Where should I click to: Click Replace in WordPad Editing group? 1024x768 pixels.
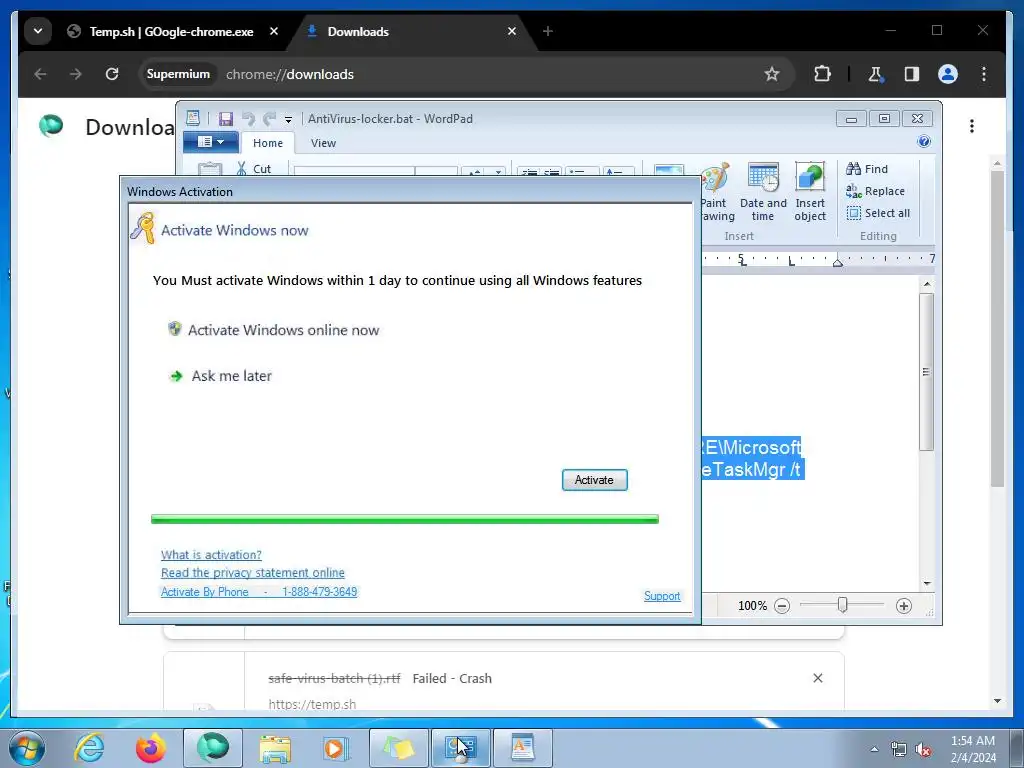click(876, 191)
